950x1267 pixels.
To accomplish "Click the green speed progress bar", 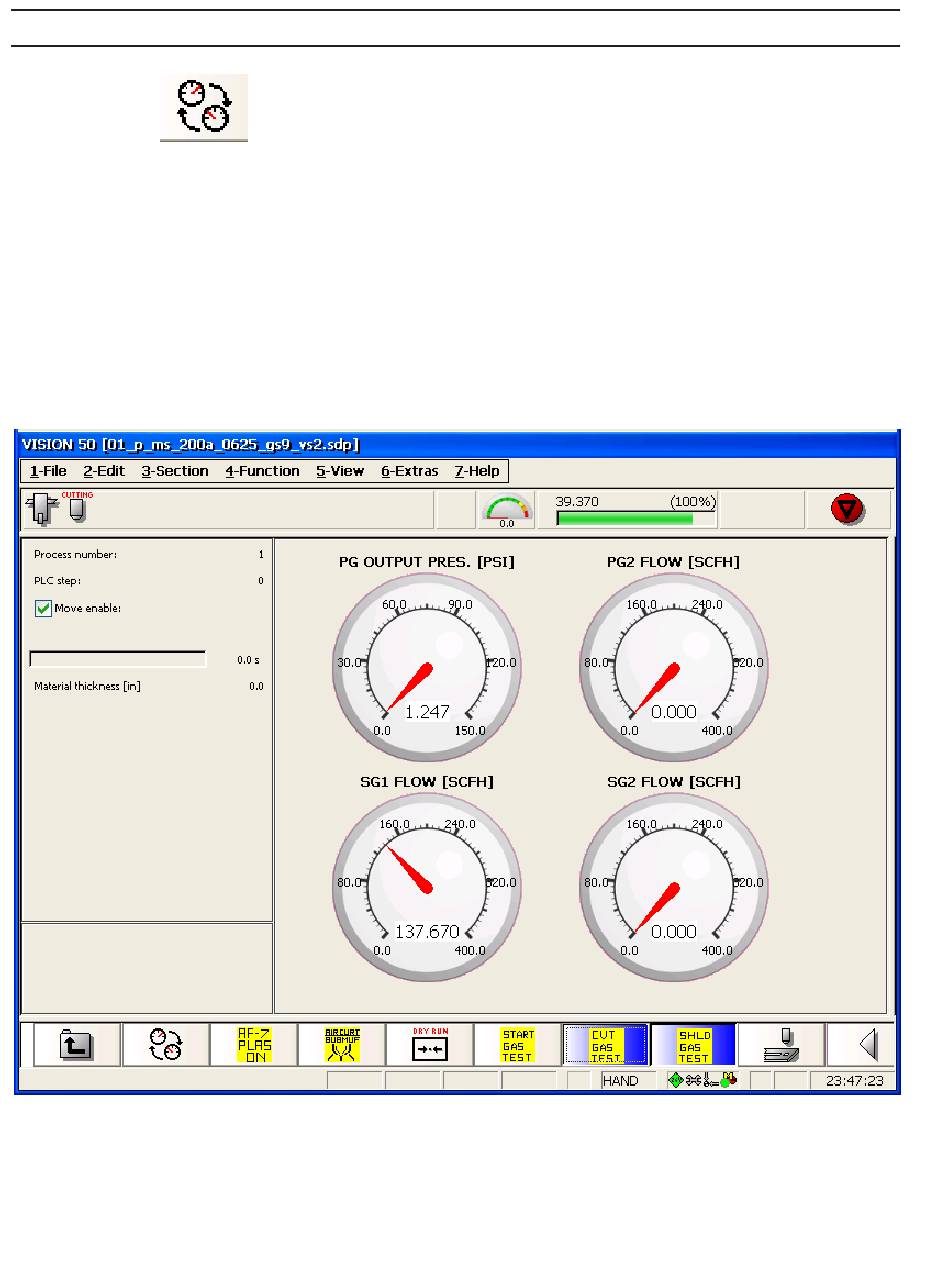I will tap(636, 518).
